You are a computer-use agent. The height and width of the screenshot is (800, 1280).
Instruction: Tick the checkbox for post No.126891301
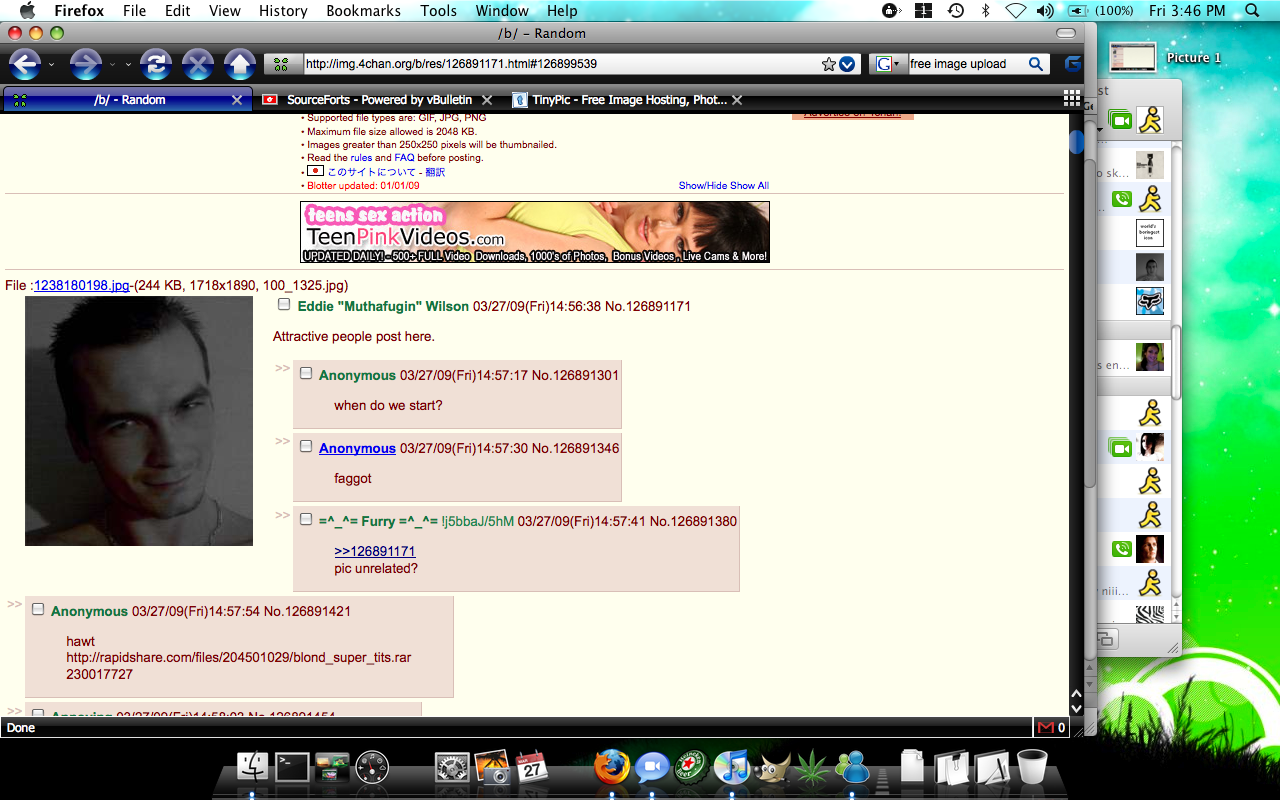click(x=306, y=374)
